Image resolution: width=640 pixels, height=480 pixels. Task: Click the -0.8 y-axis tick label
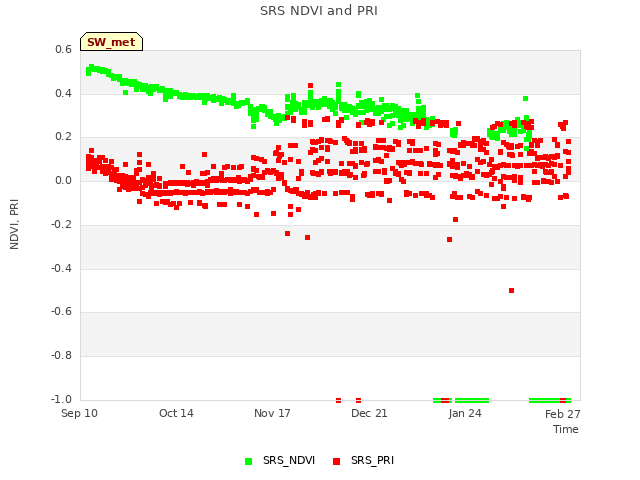[x=62, y=356]
